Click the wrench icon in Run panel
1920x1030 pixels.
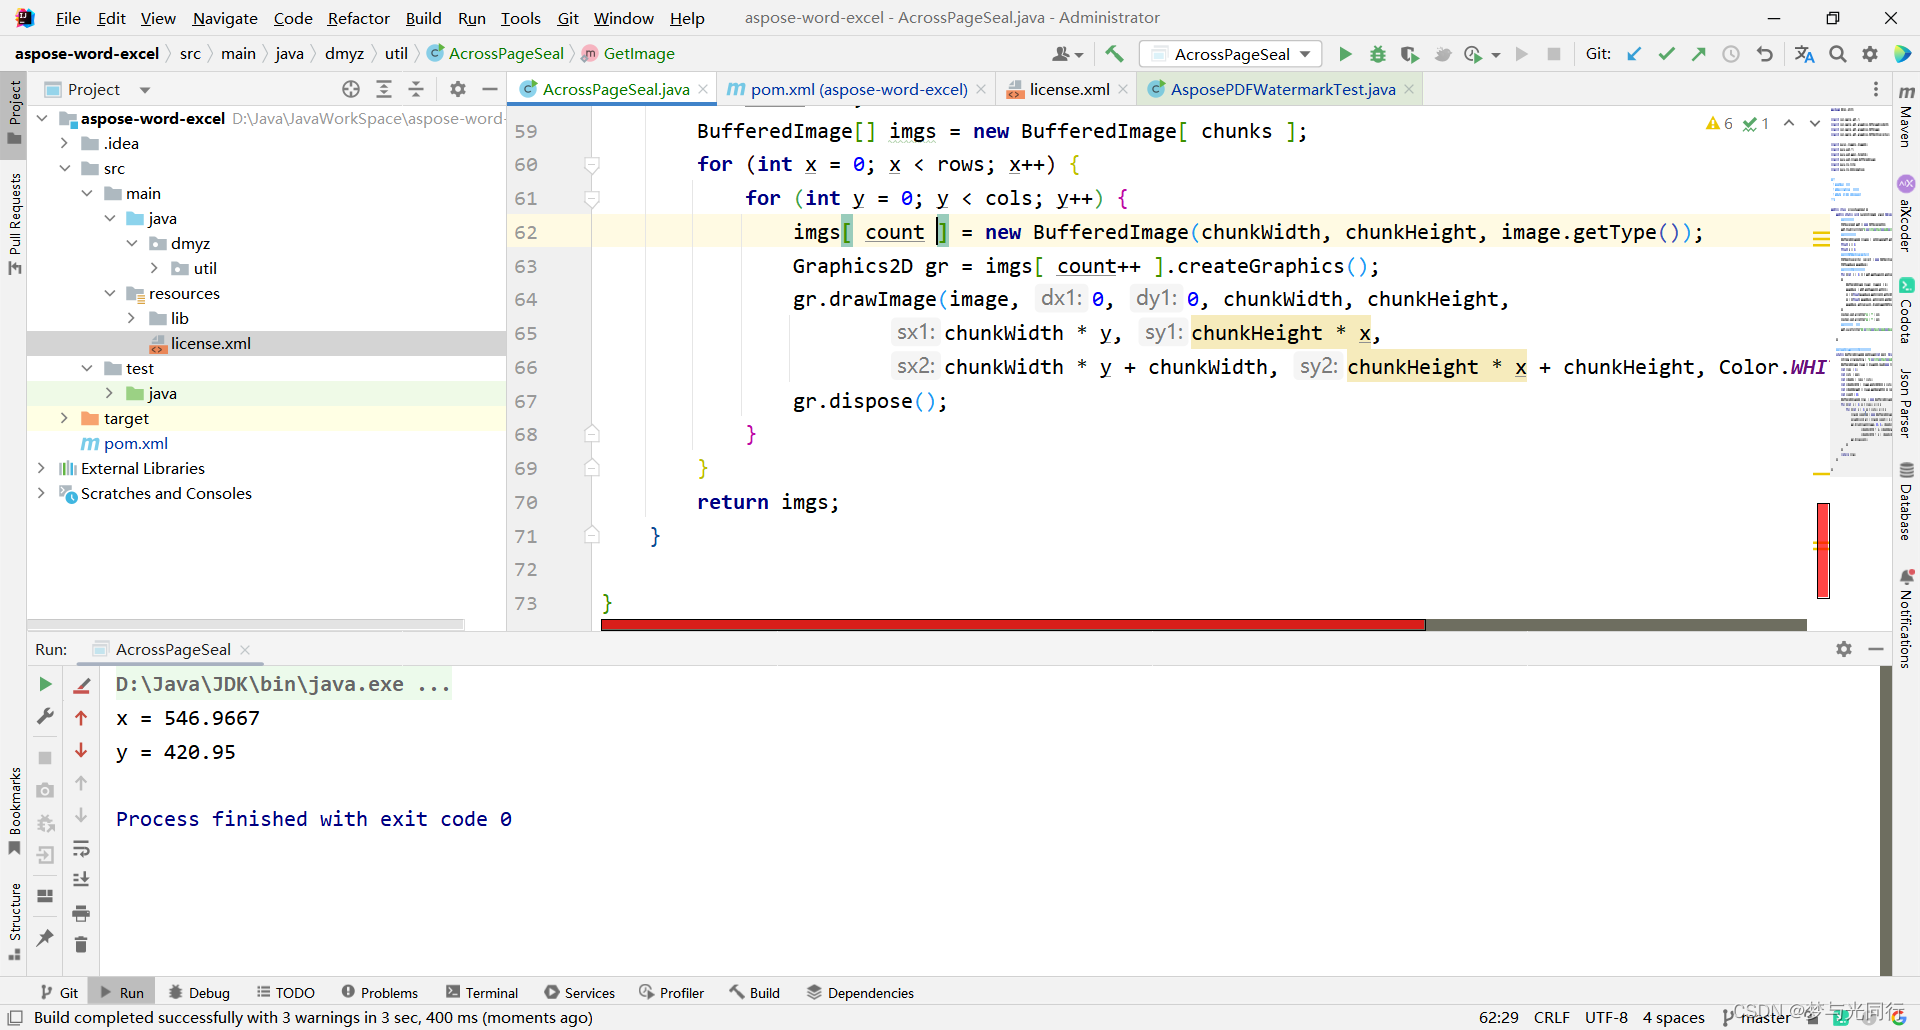point(45,716)
